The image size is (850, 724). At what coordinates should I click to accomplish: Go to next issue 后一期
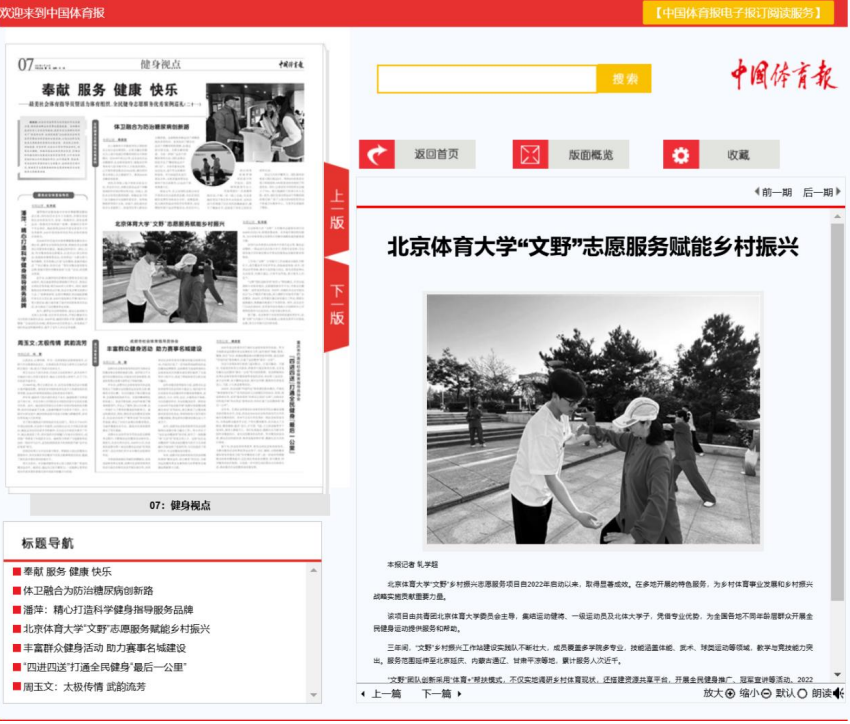(x=817, y=192)
